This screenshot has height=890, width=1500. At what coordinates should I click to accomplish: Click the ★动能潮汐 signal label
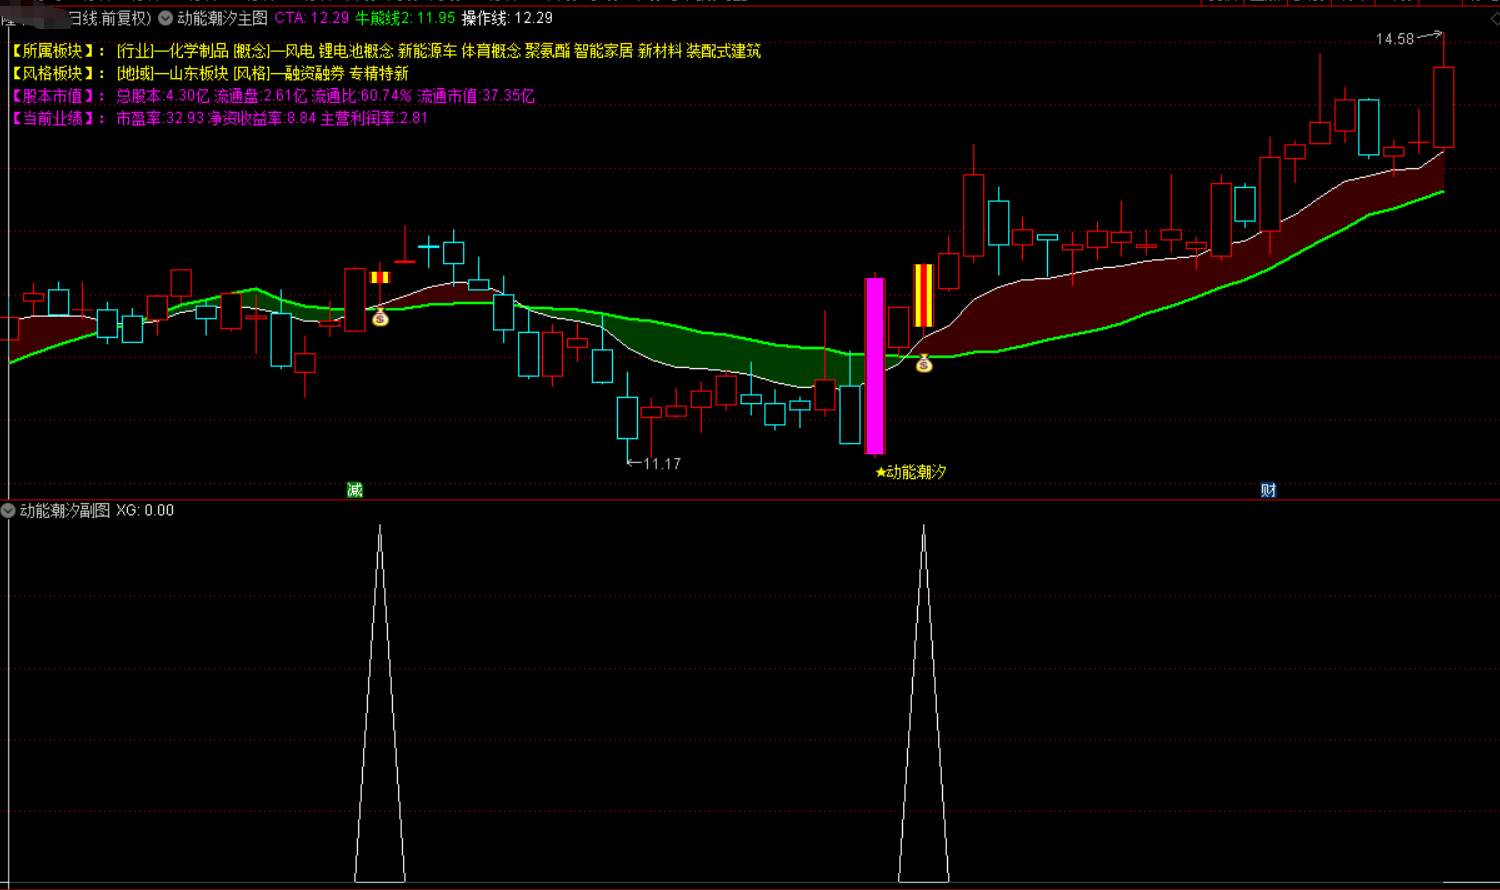point(911,472)
